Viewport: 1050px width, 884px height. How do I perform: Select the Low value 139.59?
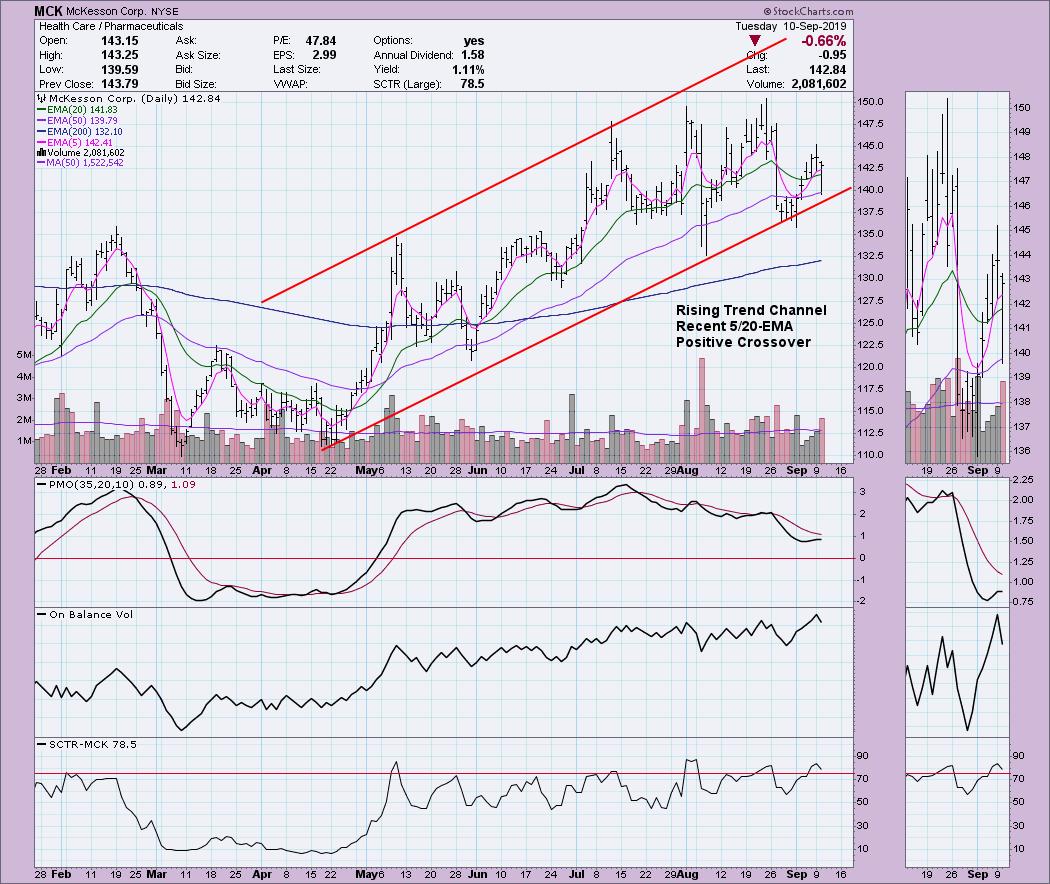pos(120,70)
